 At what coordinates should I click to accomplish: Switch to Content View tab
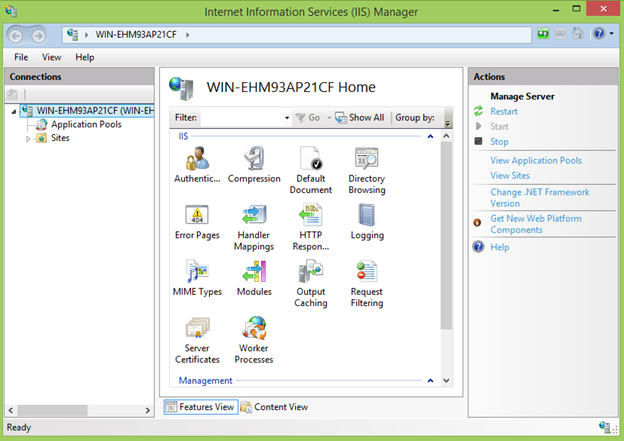275,407
